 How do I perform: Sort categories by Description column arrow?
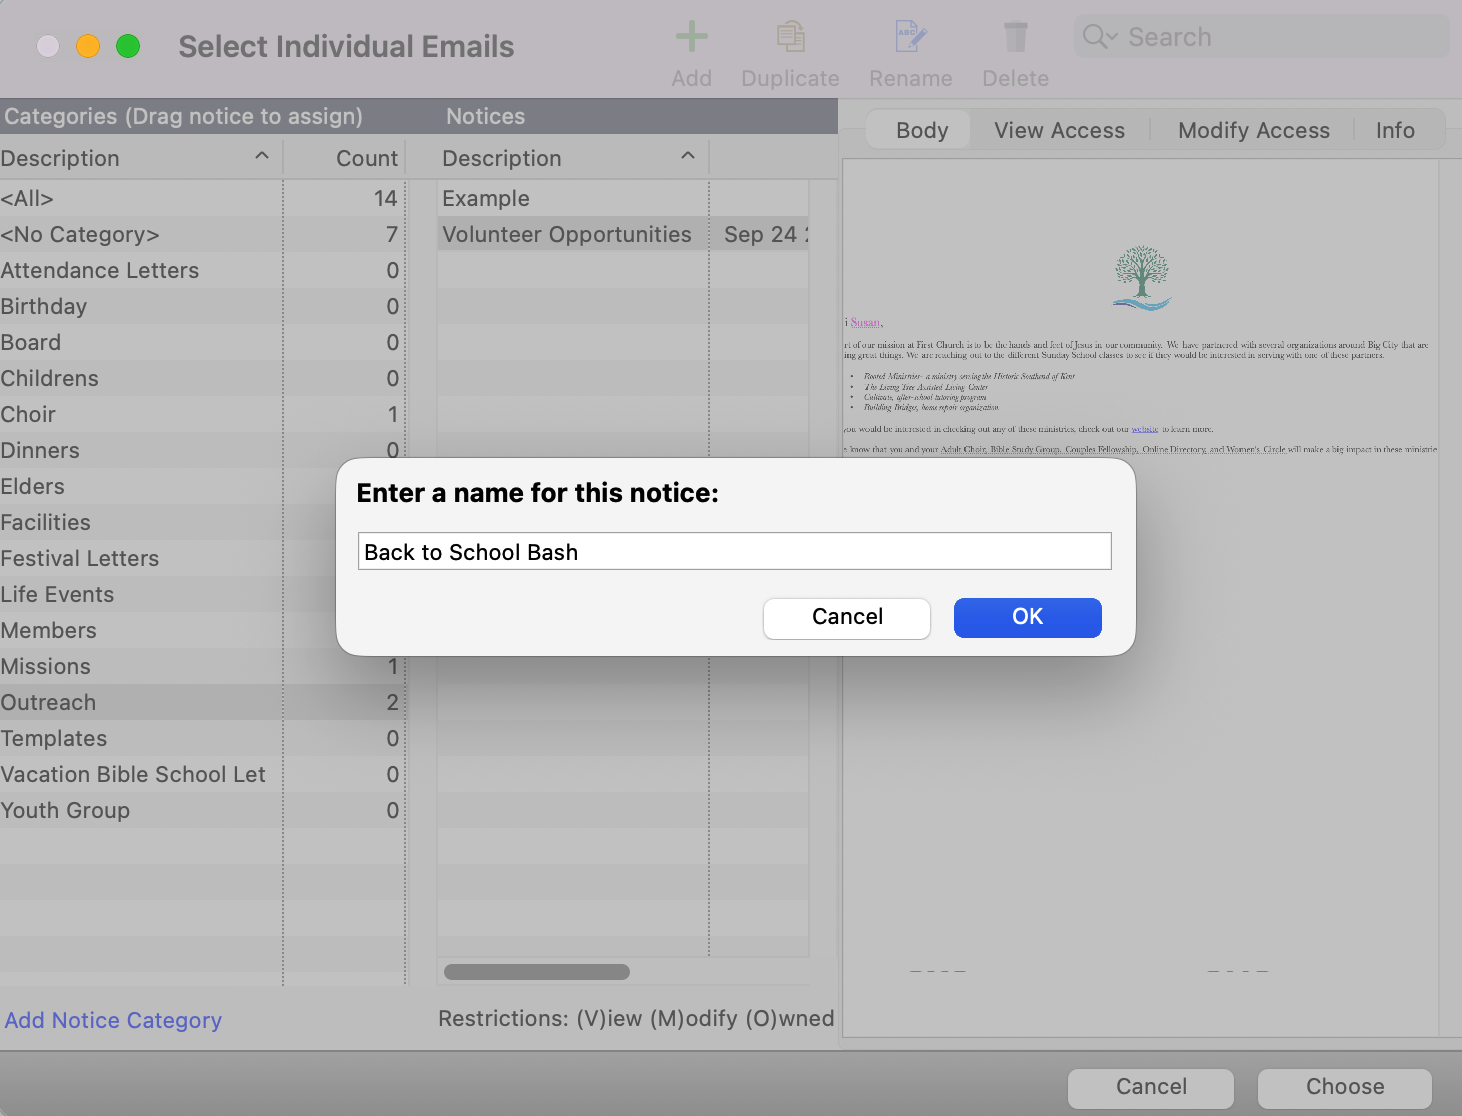(x=262, y=156)
